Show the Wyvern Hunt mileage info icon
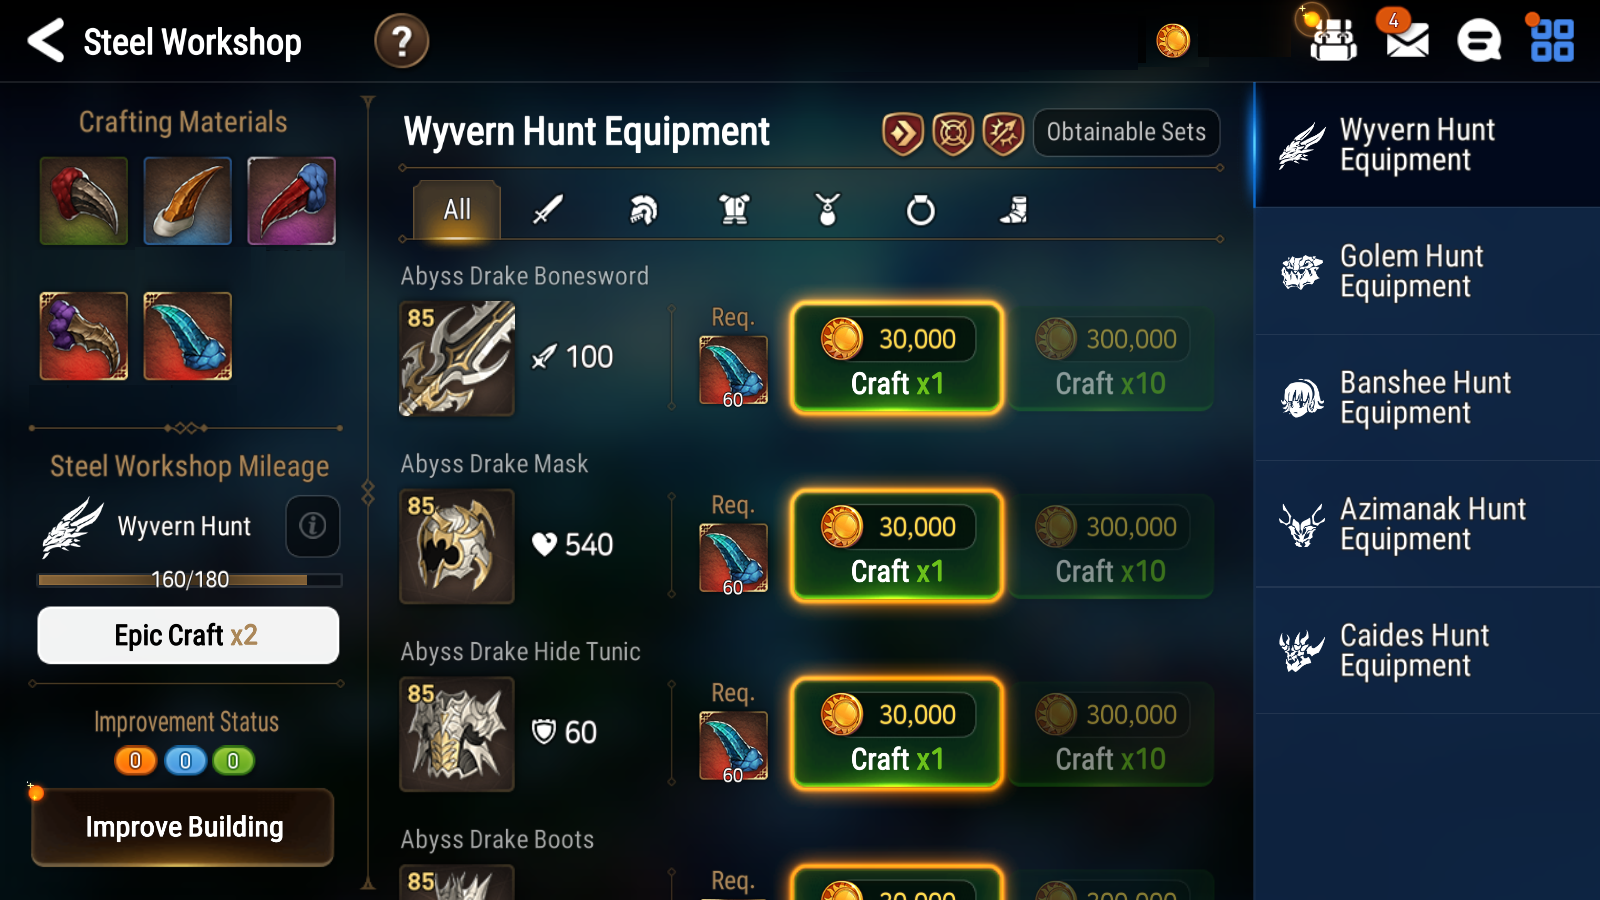1600x900 pixels. [x=313, y=526]
